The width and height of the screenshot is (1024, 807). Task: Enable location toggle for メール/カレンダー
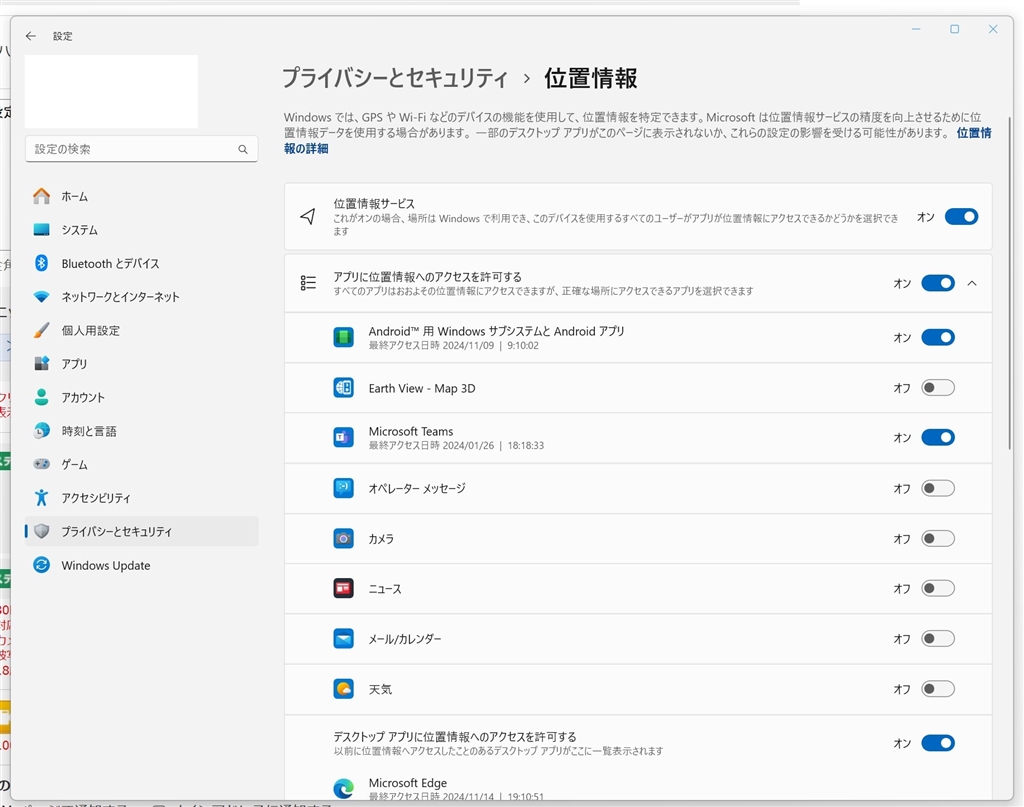point(938,639)
